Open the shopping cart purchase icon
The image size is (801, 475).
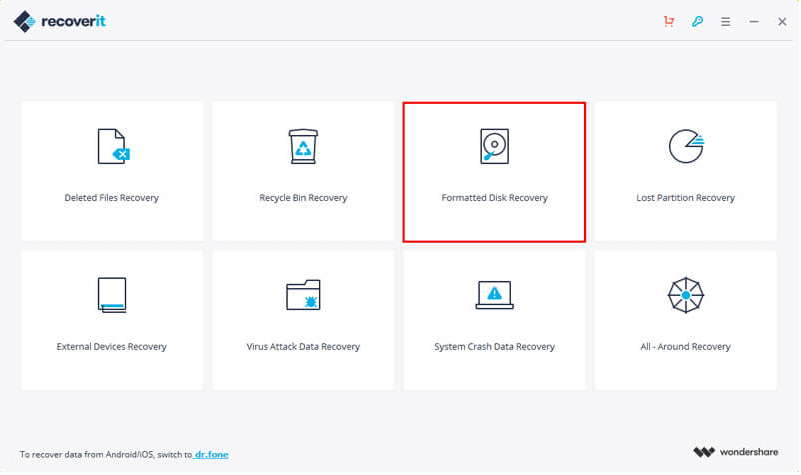pos(668,21)
